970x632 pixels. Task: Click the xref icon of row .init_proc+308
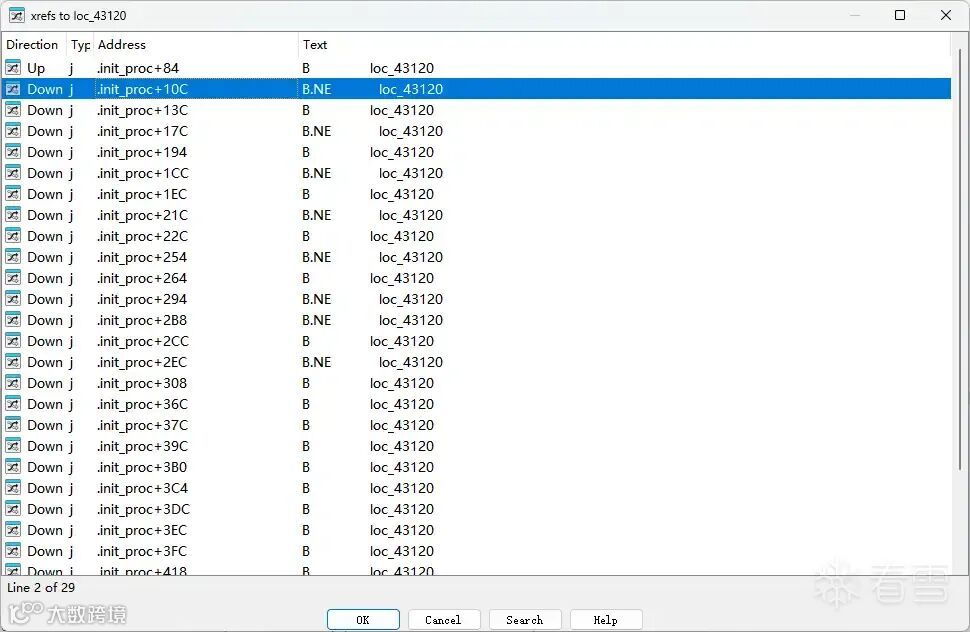coord(13,383)
